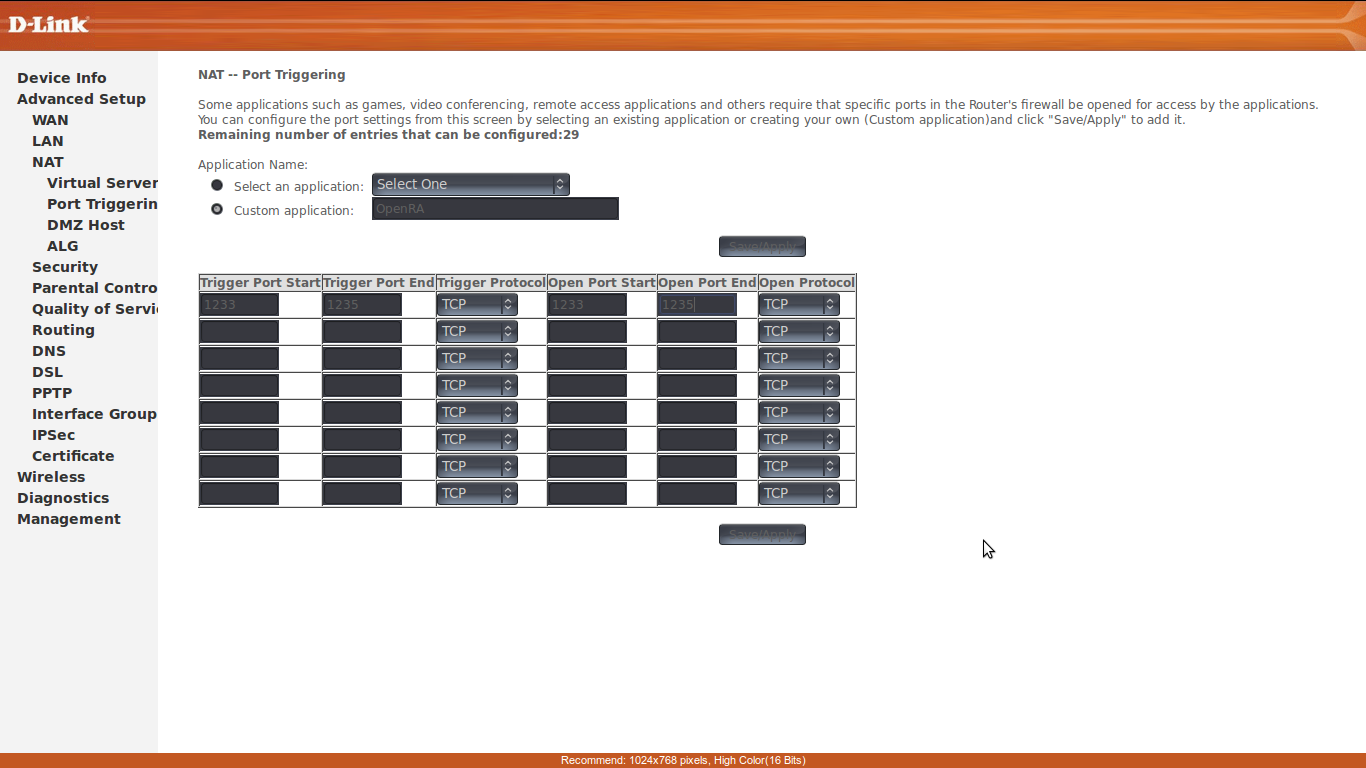
Task: Open Open Protocol dropdown in second row
Action: click(799, 331)
